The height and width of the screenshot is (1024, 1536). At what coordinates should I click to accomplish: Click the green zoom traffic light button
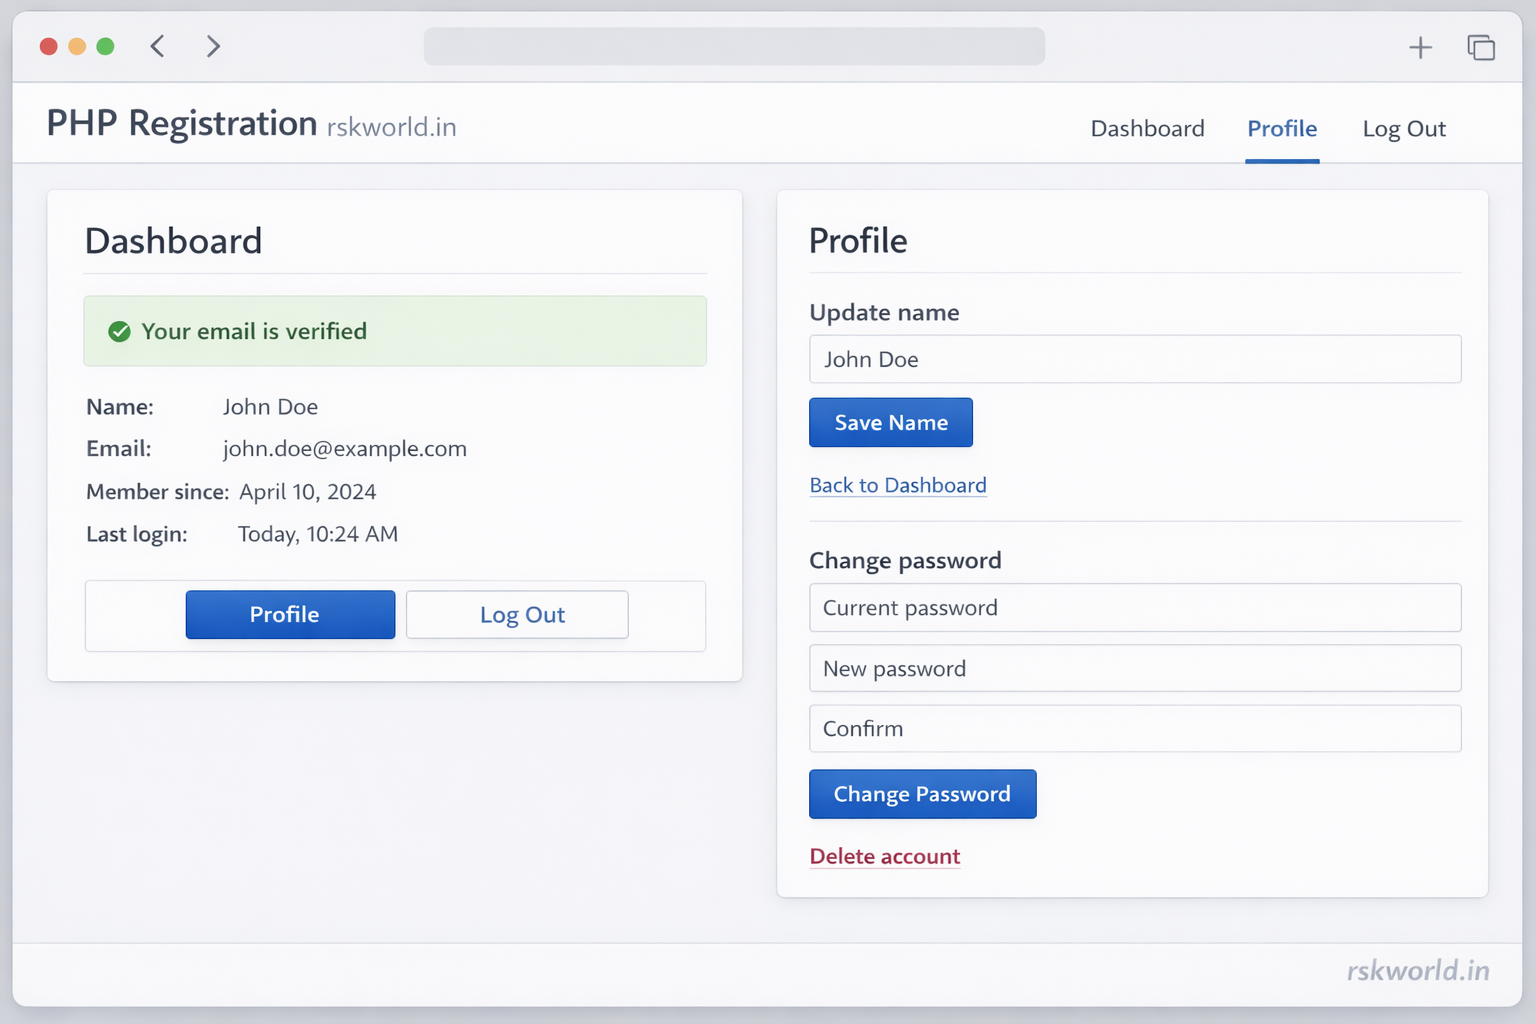tap(104, 46)
